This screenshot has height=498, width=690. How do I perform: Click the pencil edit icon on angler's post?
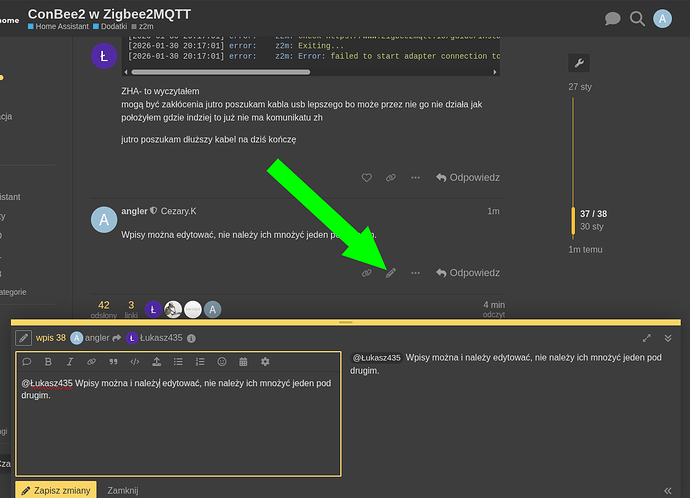[391, 273]
